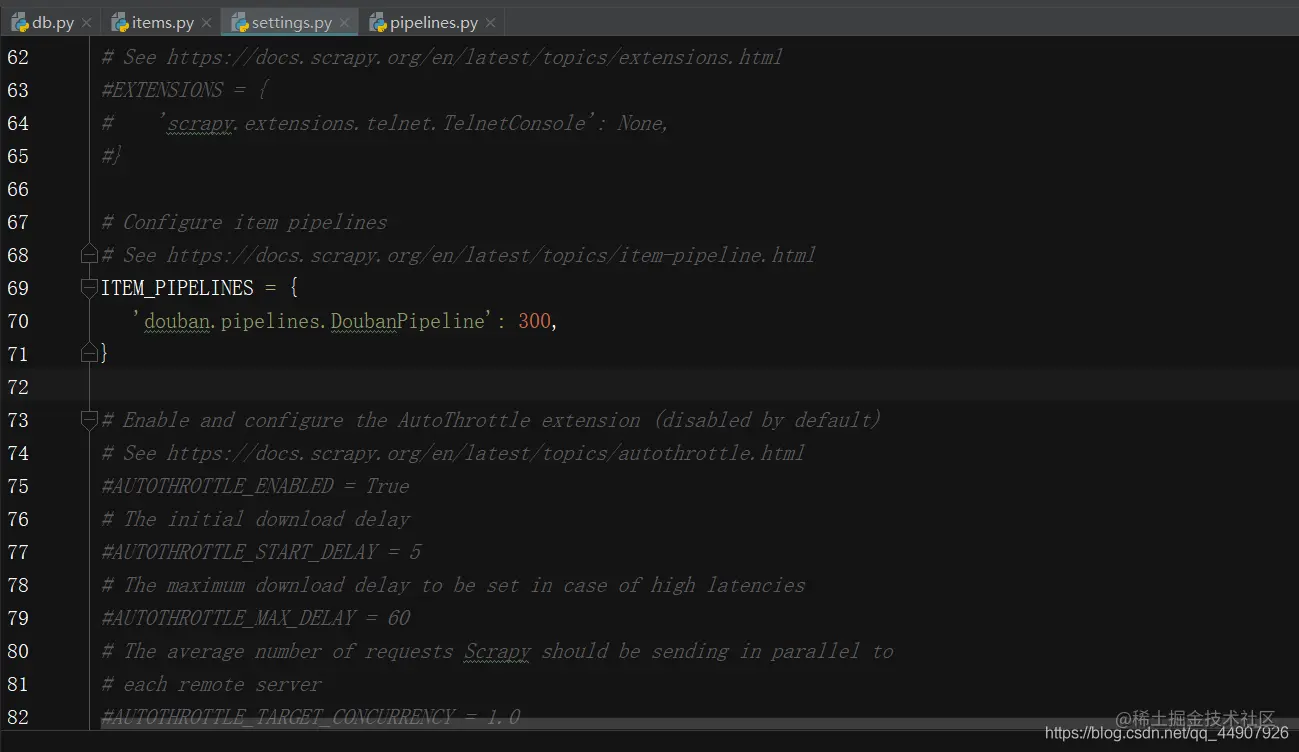
Task: Click line number 72 in the gutter
Action: click(x=18, y=387)
